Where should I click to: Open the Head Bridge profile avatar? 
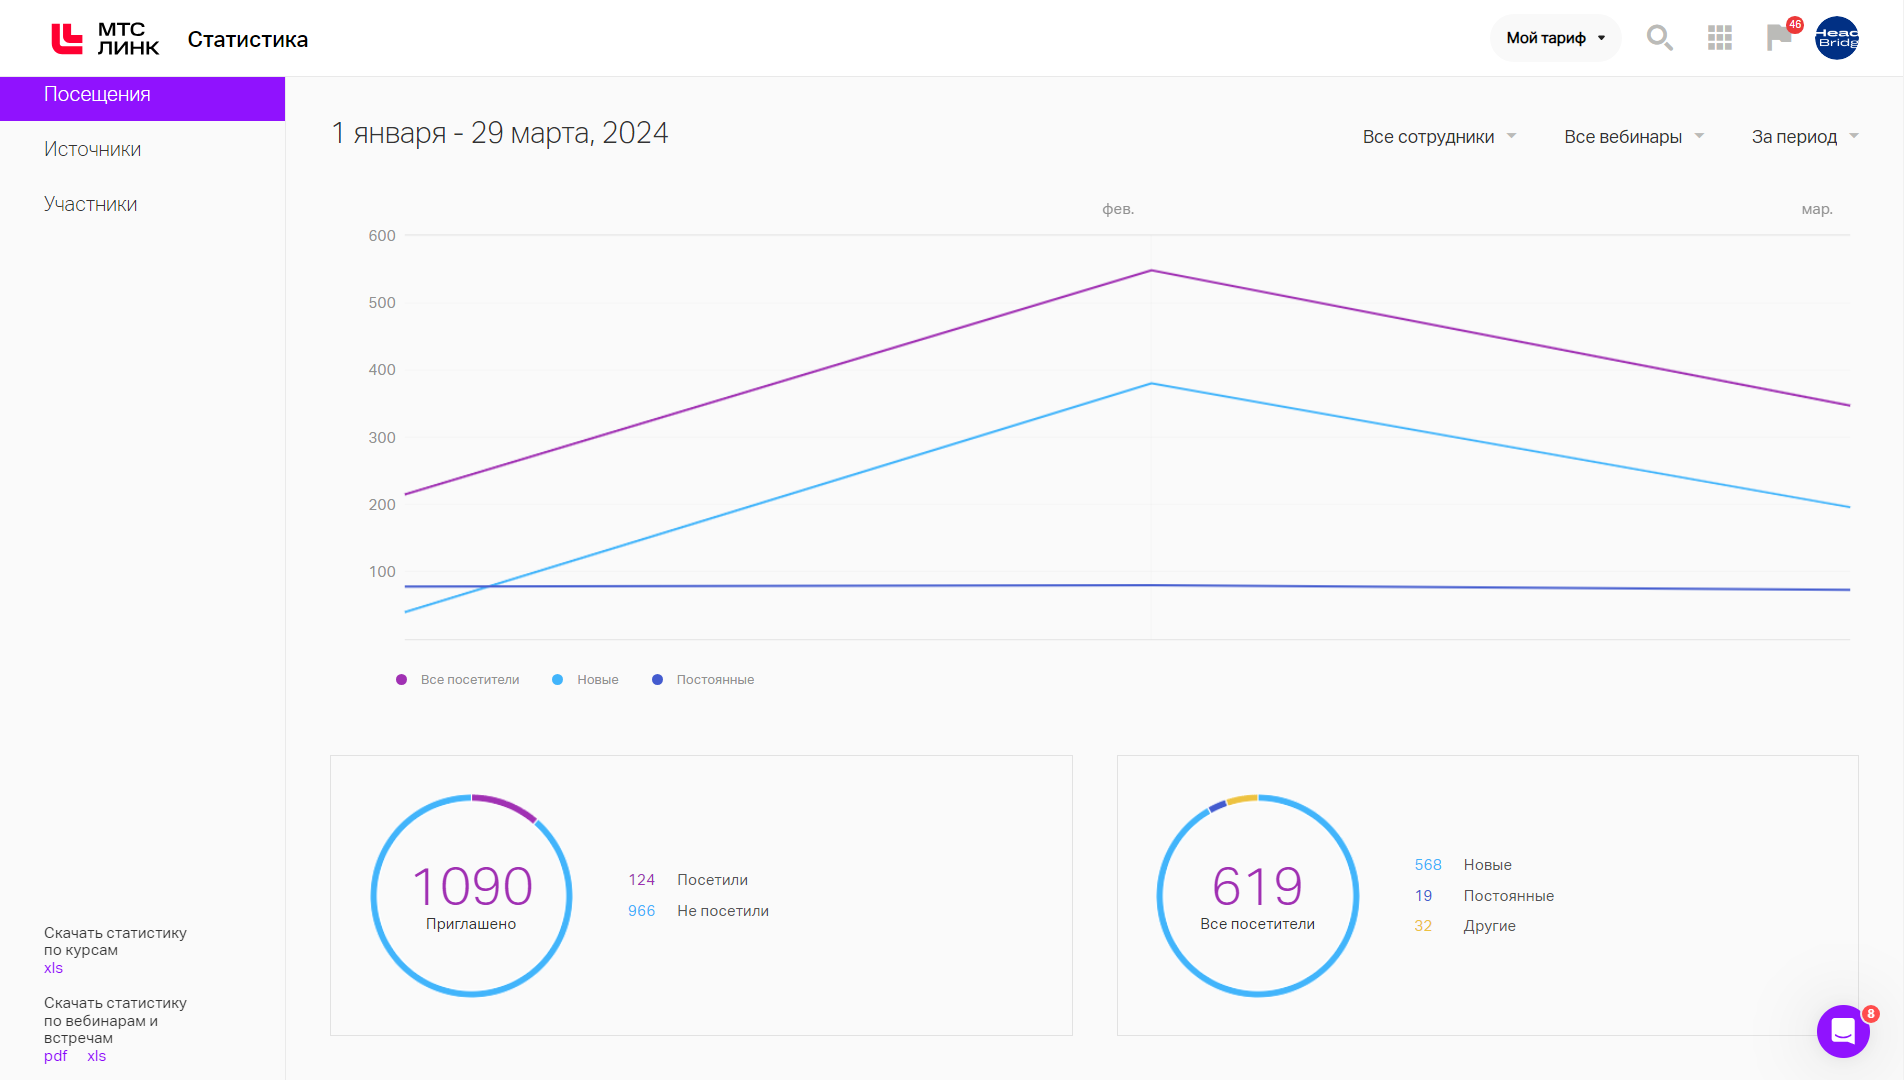pos(1837,38)
